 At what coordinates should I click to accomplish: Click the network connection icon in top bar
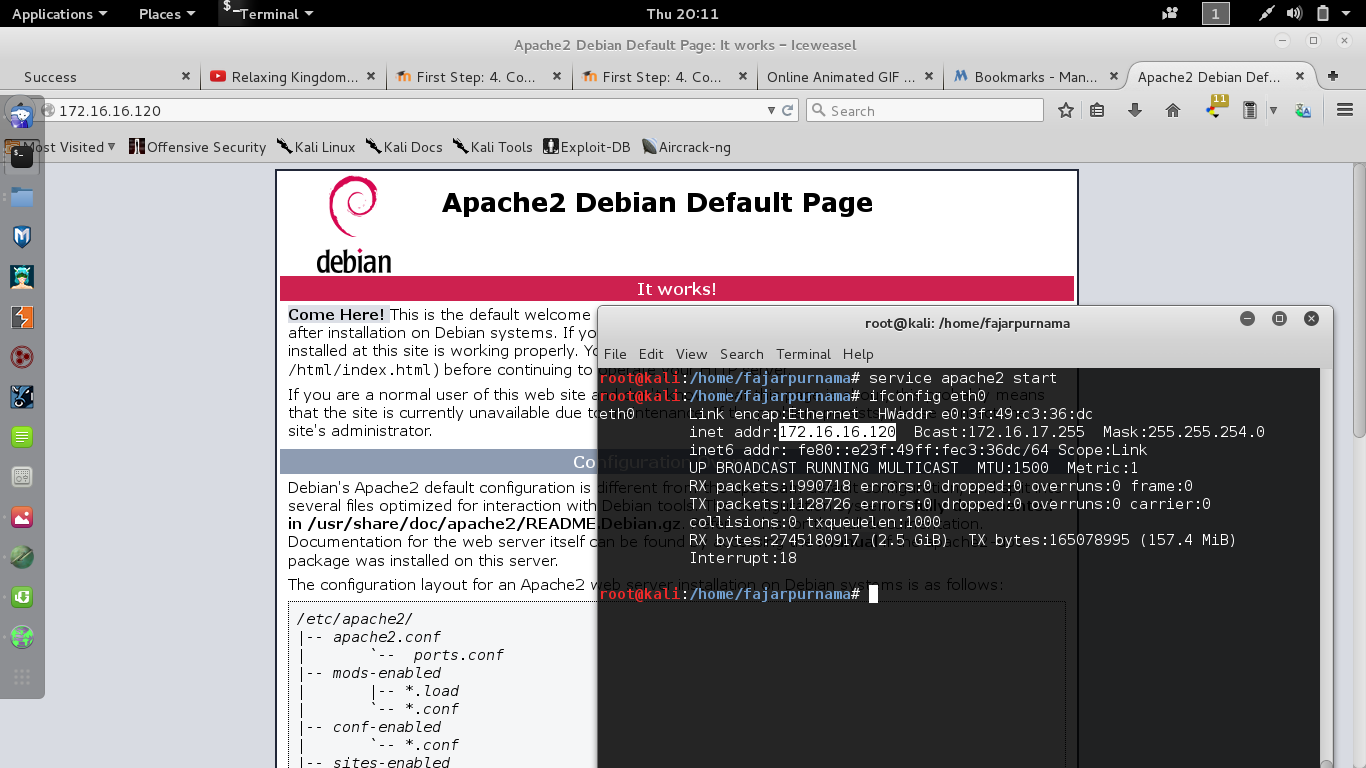(x=1267, y=14)
